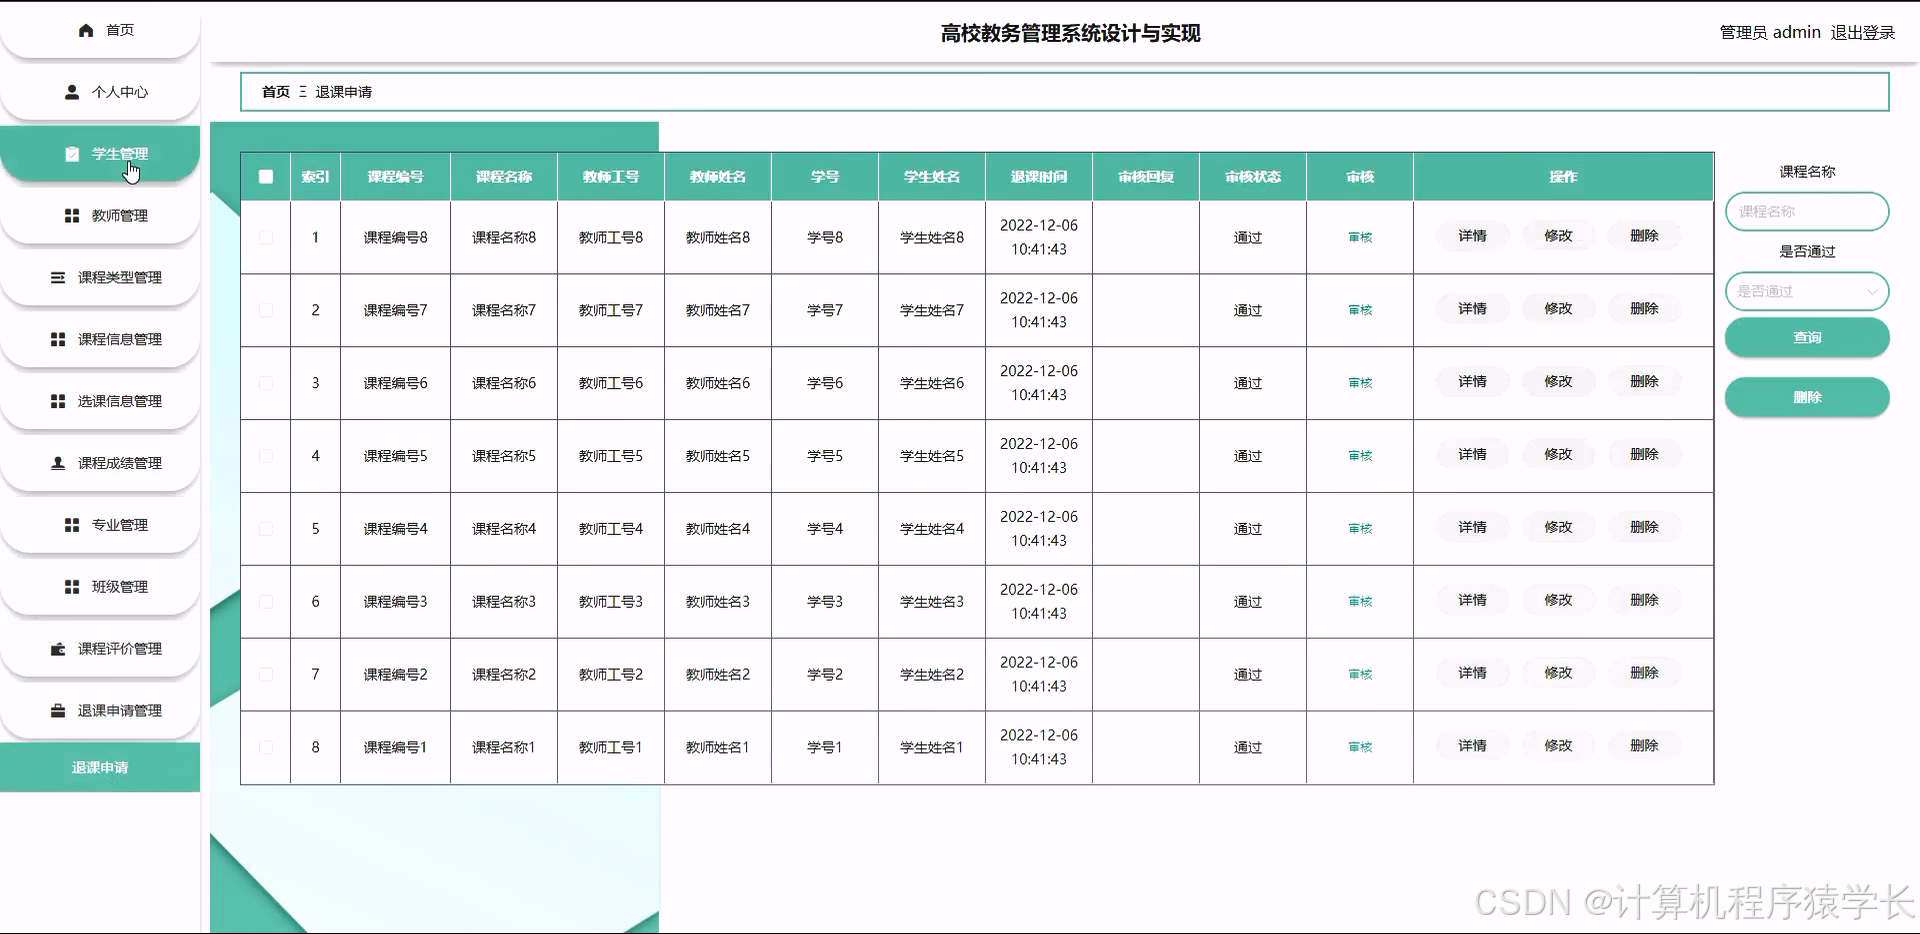Click 退出登录 to log out

point(1862,32)
